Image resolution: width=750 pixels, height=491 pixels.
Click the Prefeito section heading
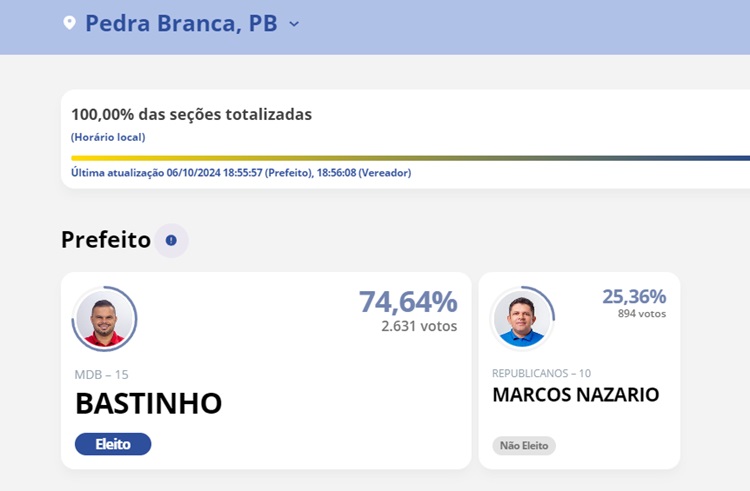[105, 240]
